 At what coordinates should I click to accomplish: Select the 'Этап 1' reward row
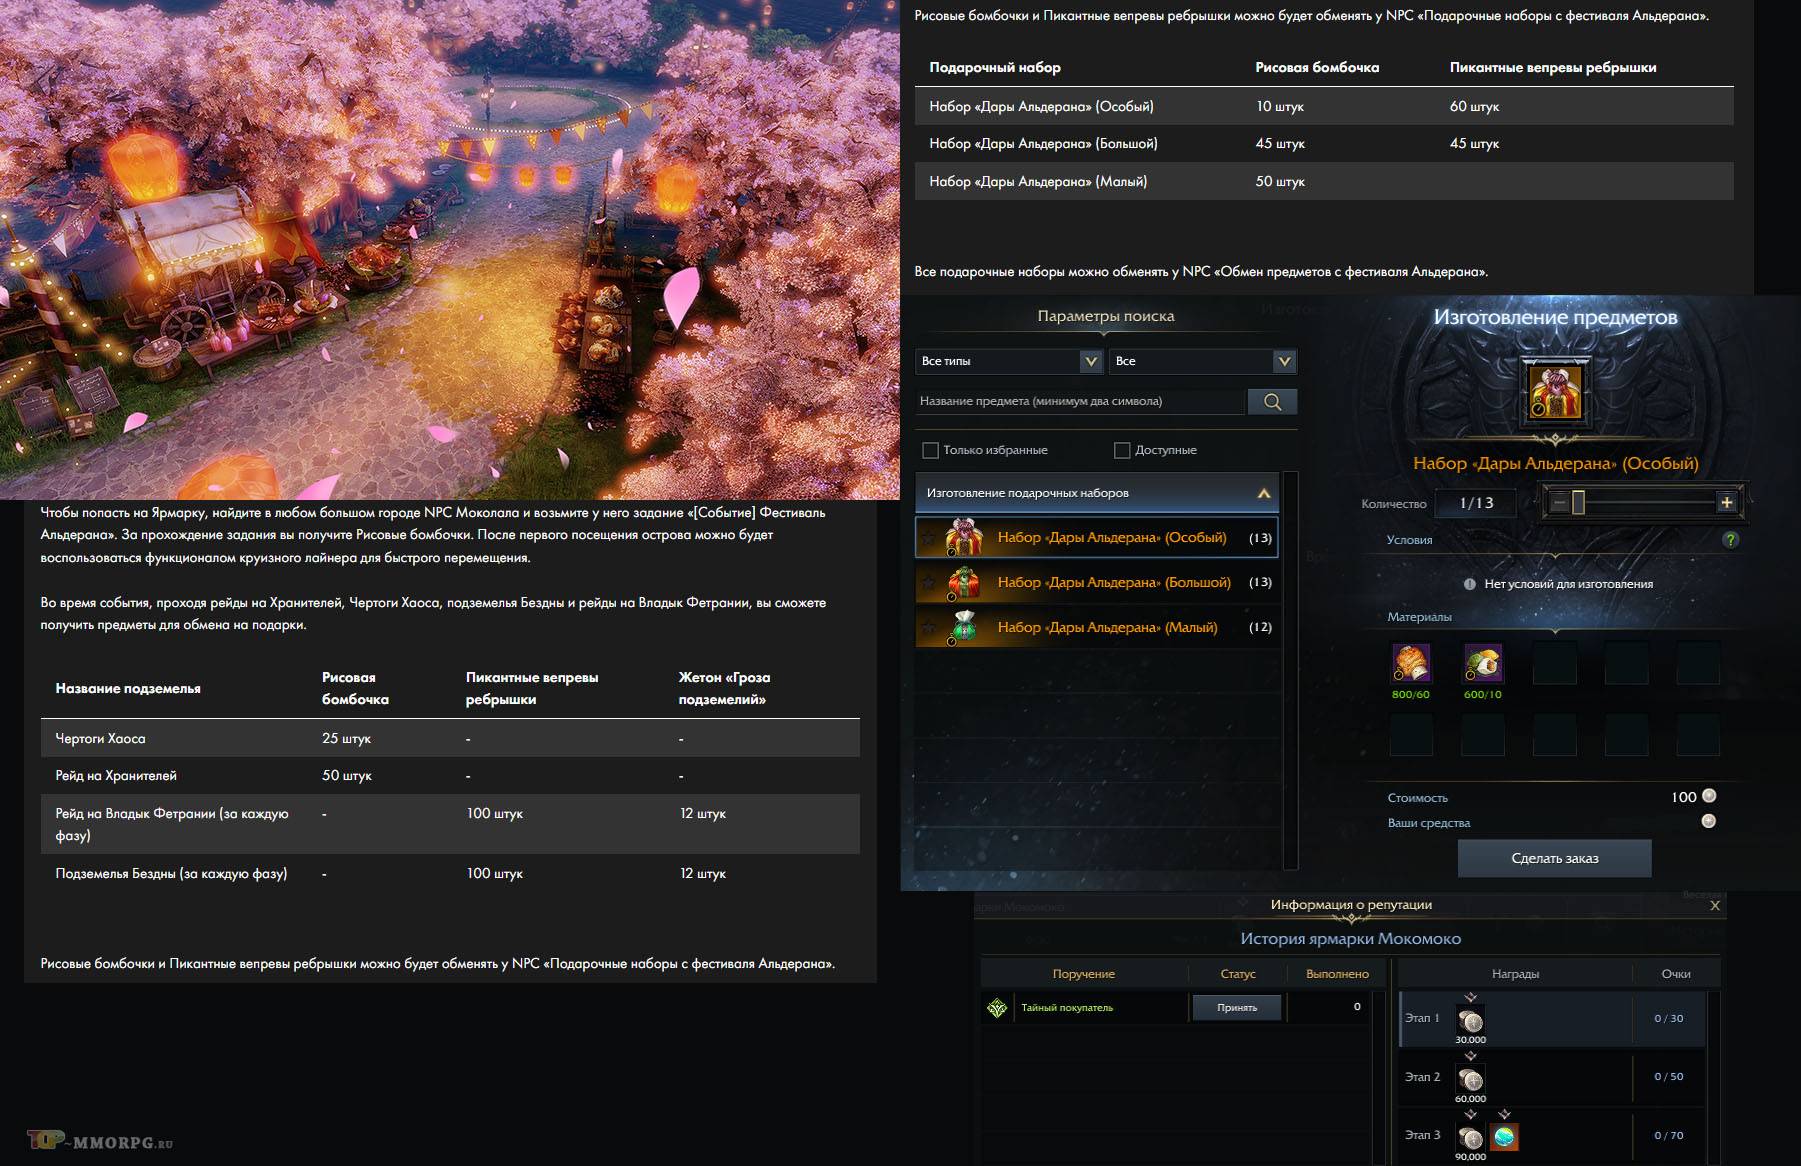pyautogui.click(x=1552, y=1019)
